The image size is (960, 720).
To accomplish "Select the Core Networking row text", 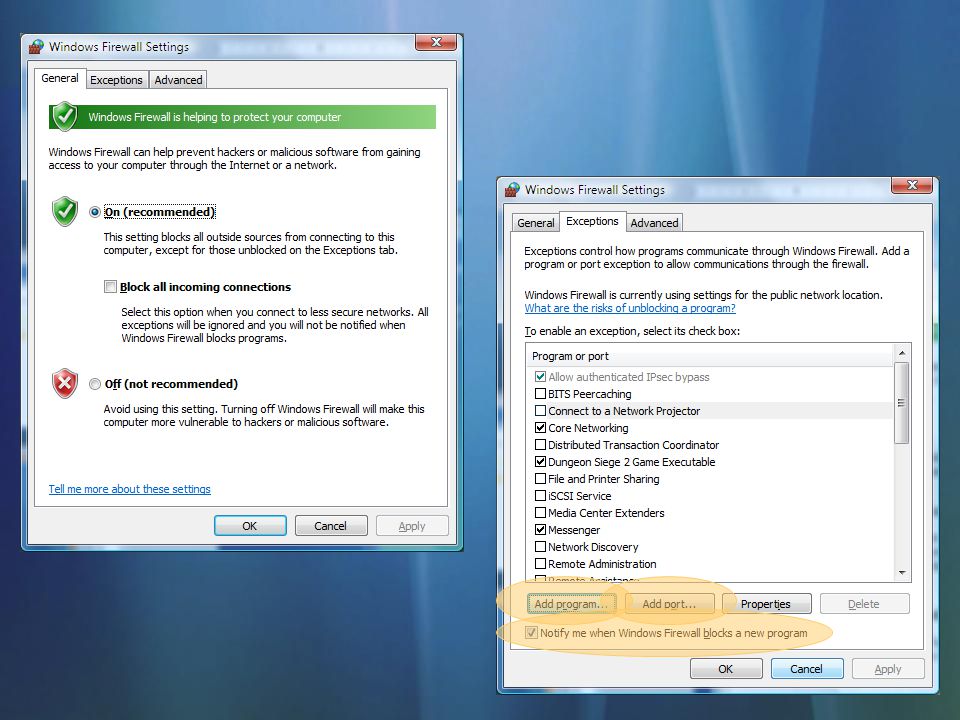I will (588, 428).
